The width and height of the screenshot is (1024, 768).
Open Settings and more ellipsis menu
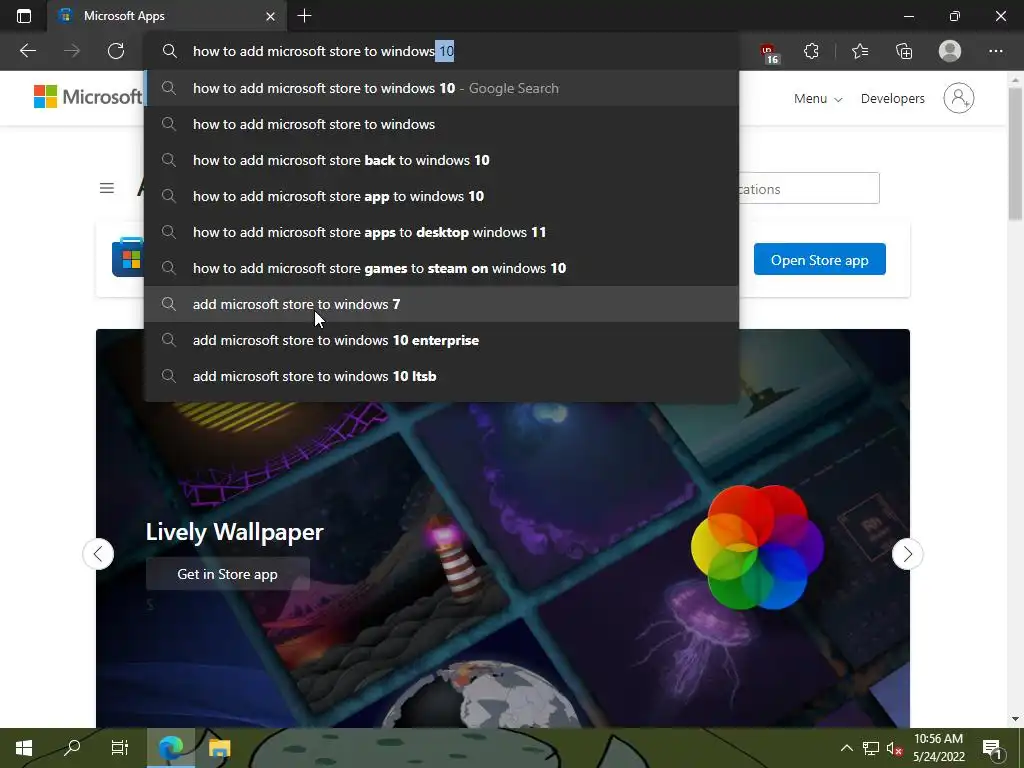click(x=995, y=51)
